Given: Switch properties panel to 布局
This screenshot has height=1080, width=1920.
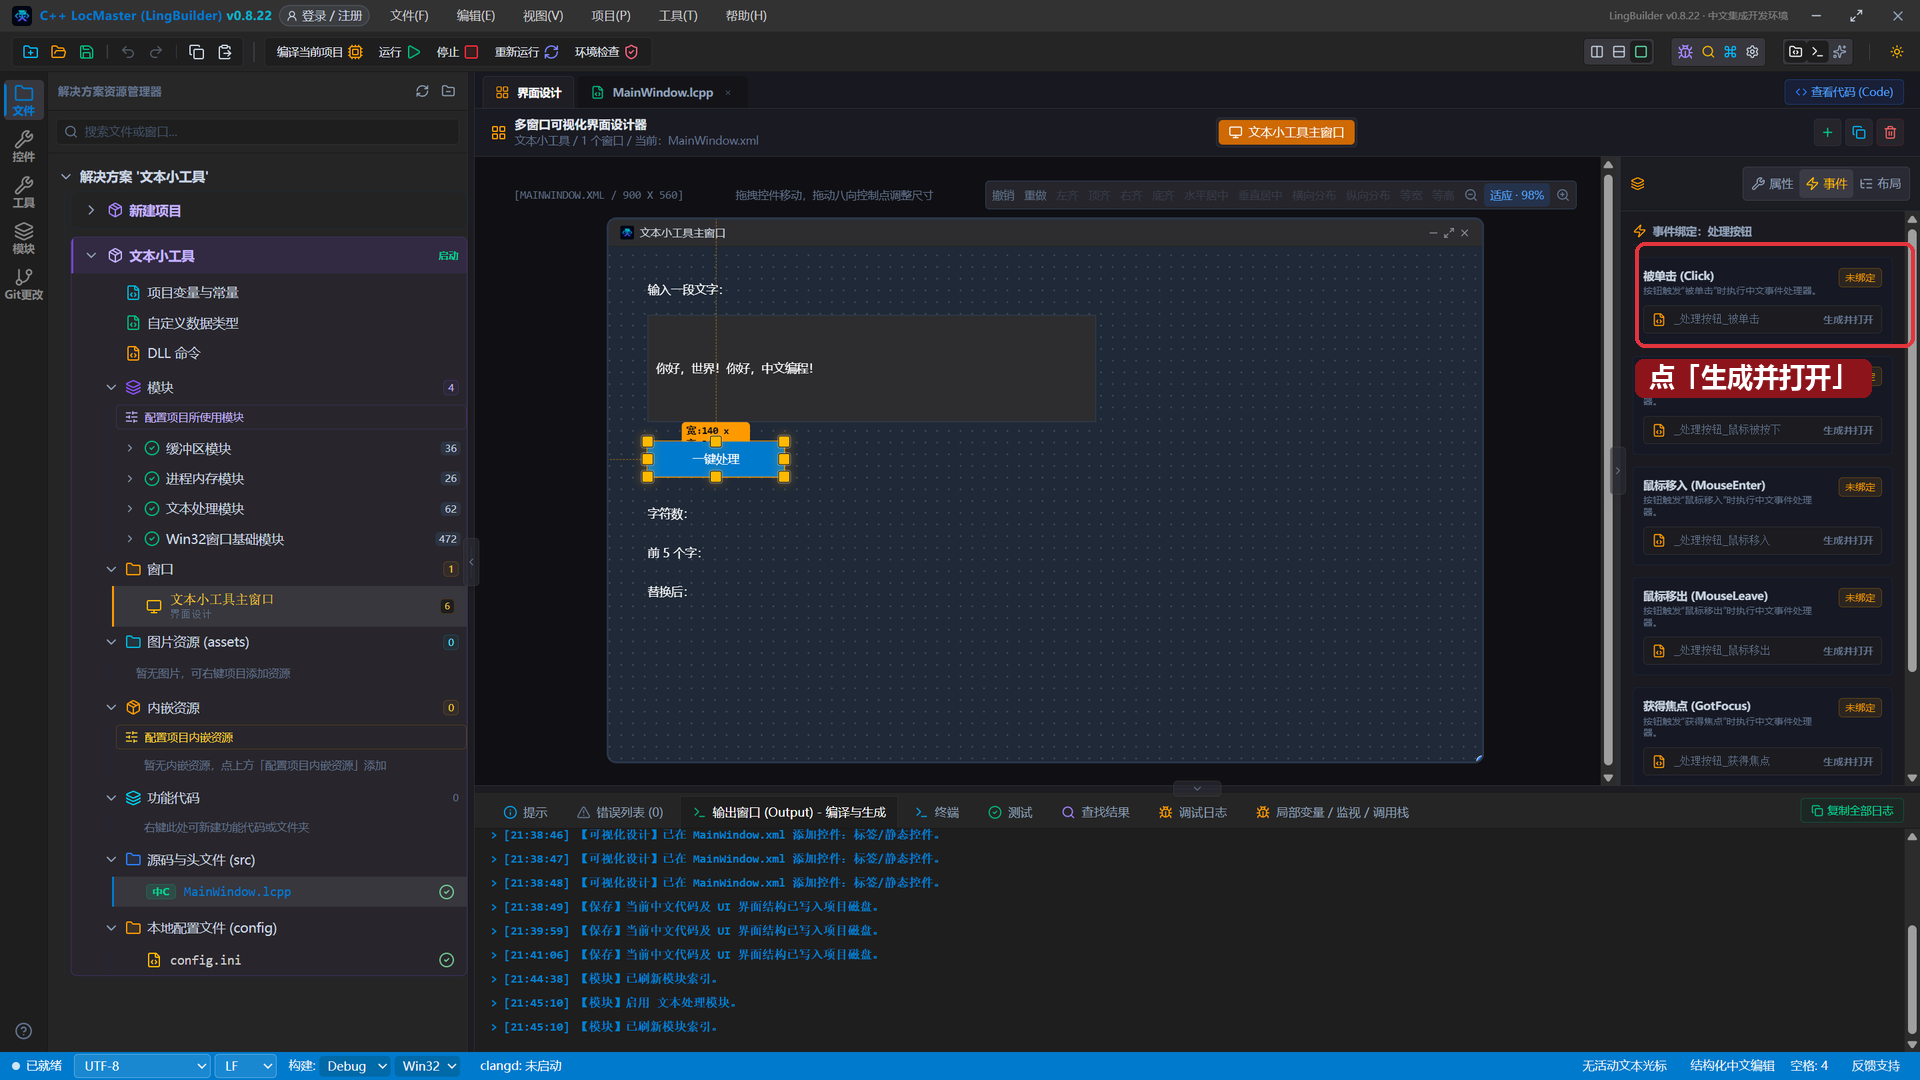Looking at the screenshot, I should click(x=1880, y=184).
